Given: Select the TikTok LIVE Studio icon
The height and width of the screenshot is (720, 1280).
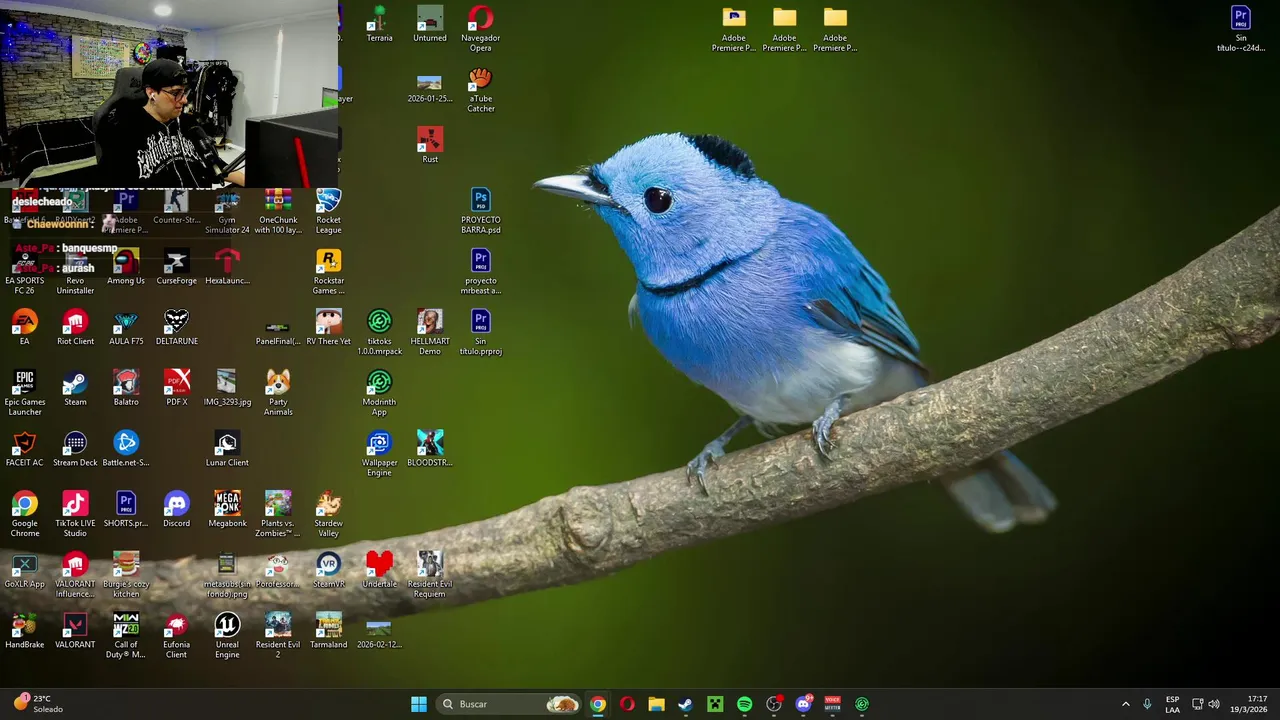Looking at the screenshot, I should point(75,515).
